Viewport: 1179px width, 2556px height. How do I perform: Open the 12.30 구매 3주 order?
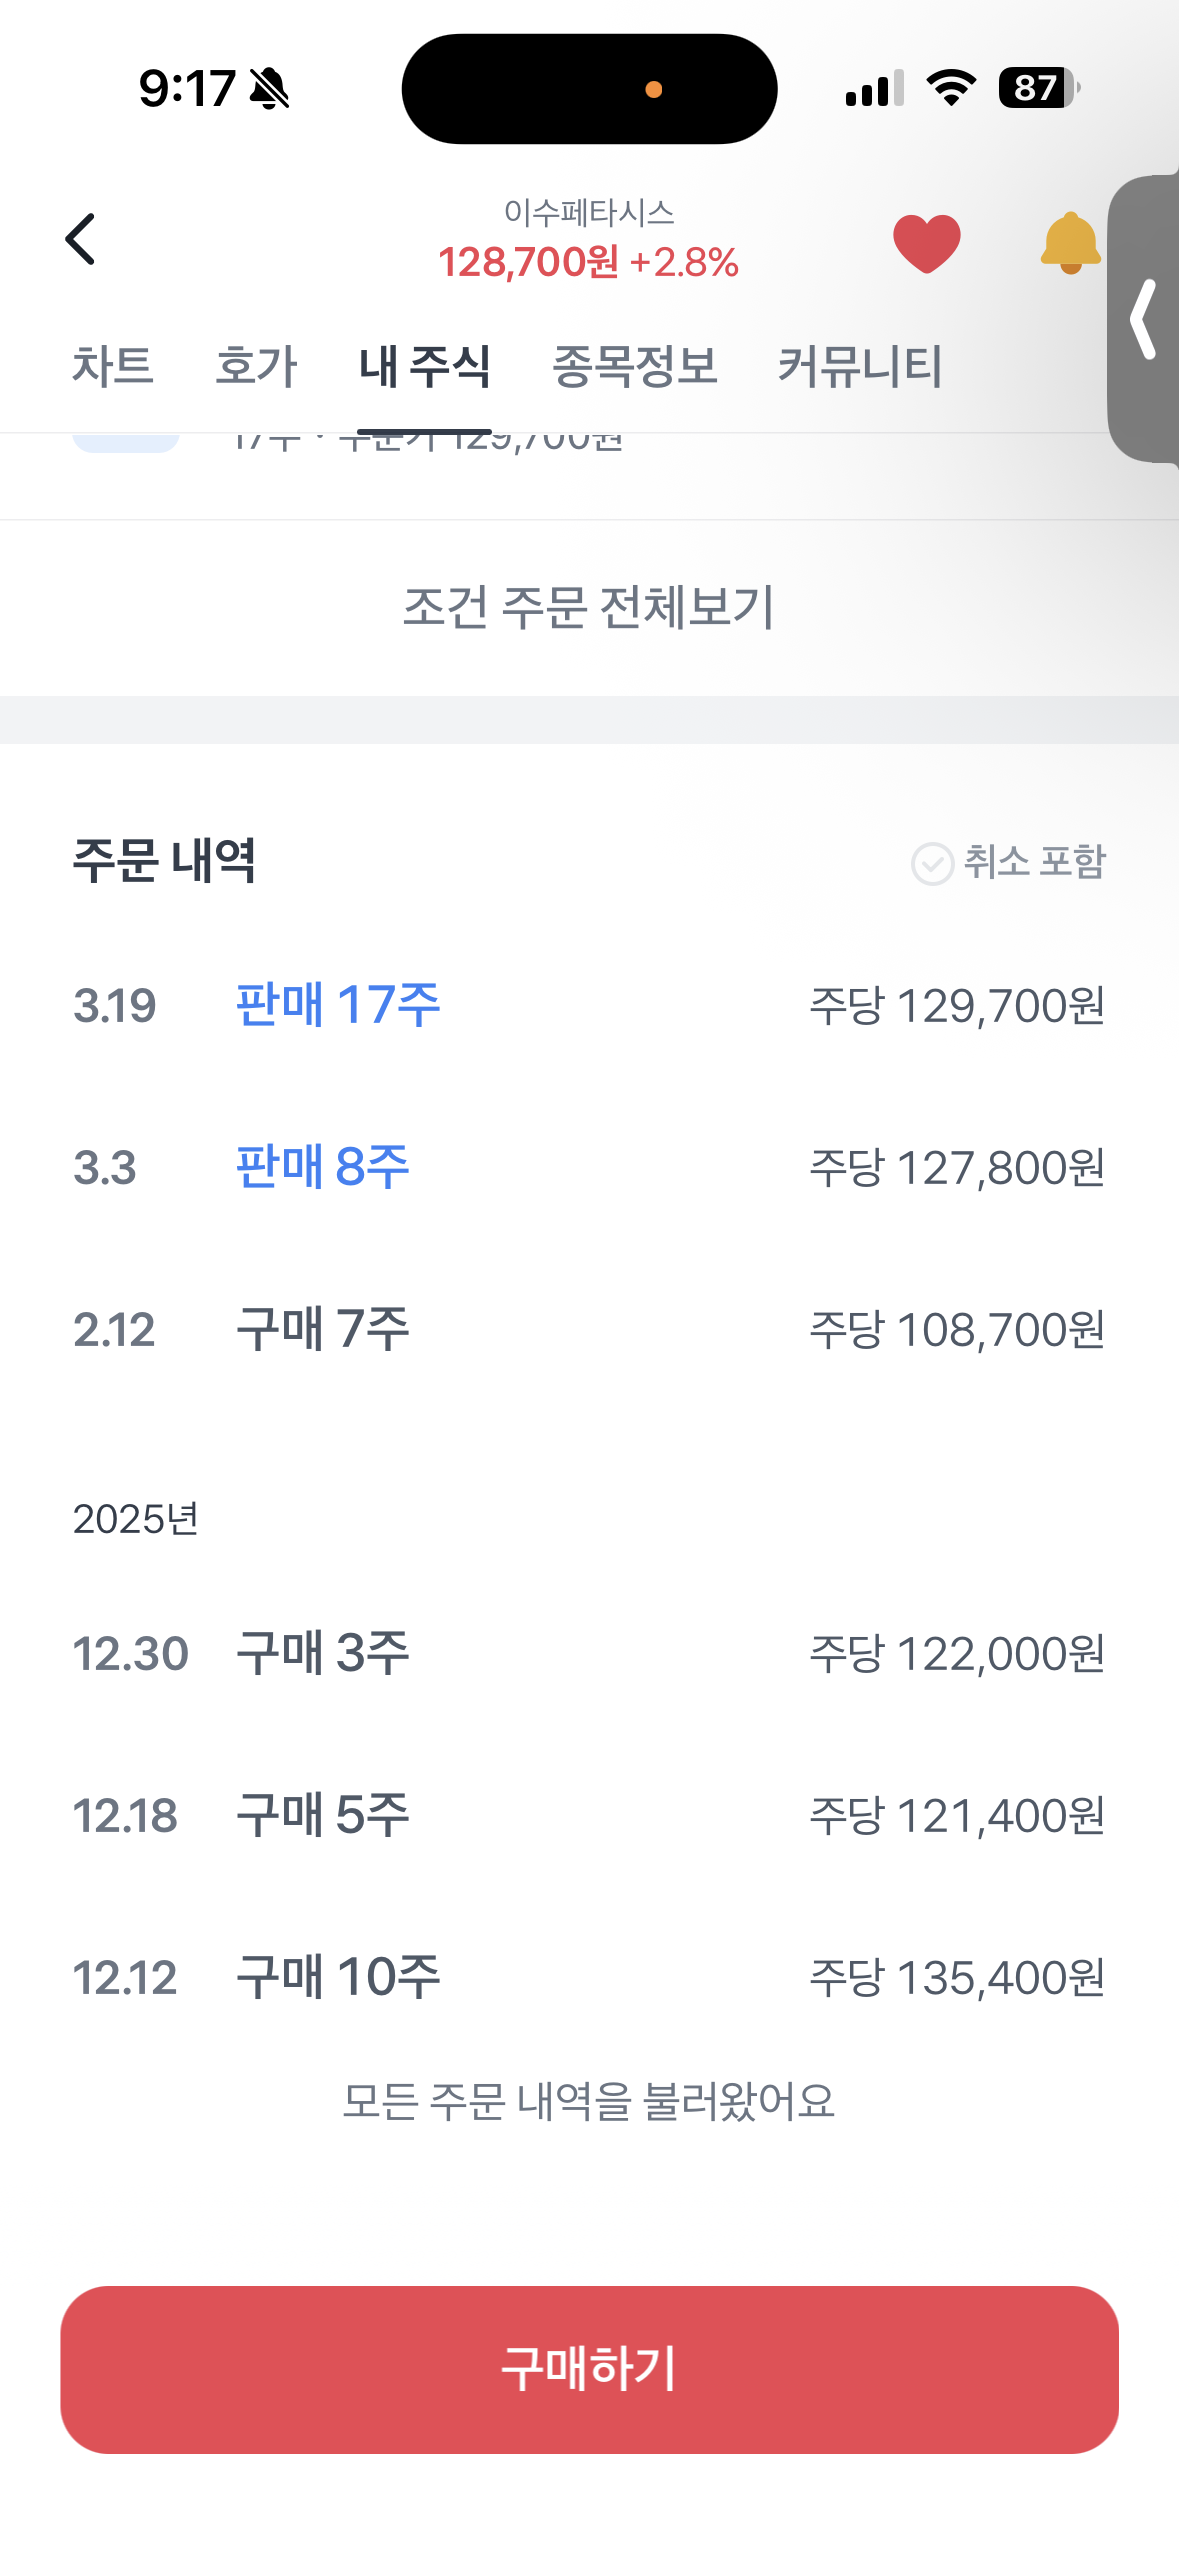[588, 1653]
